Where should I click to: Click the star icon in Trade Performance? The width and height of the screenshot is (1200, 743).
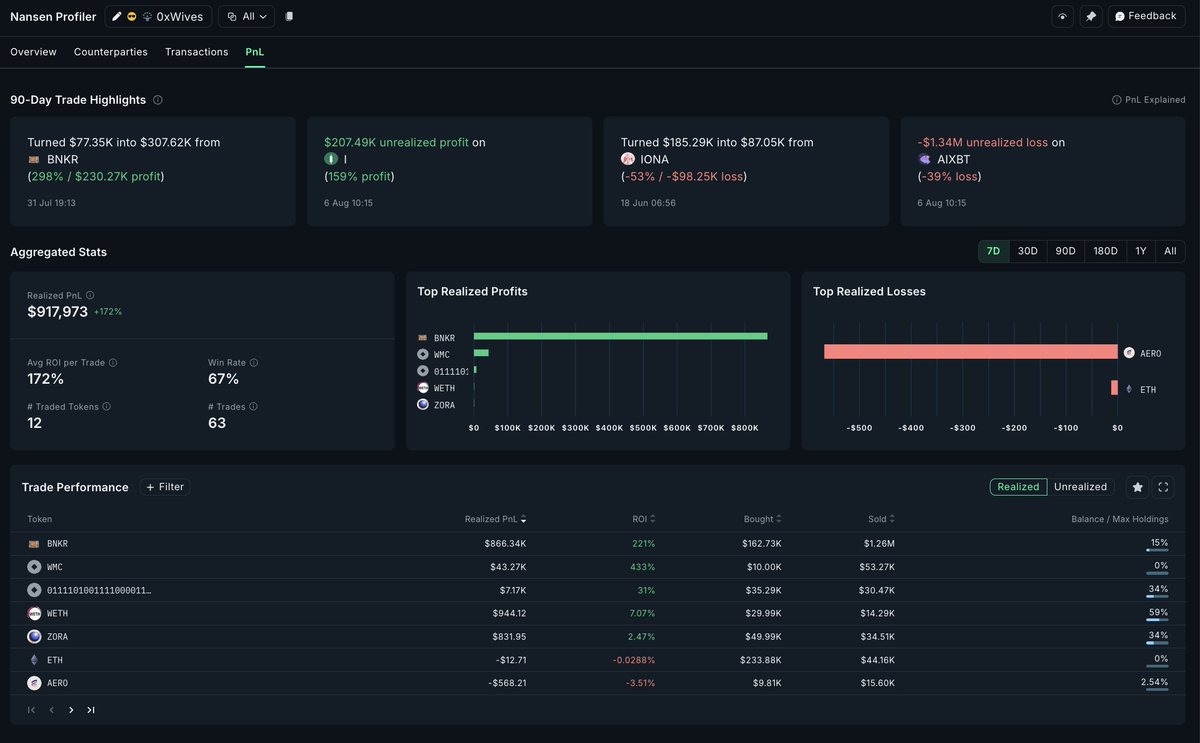click(1137, 487)
